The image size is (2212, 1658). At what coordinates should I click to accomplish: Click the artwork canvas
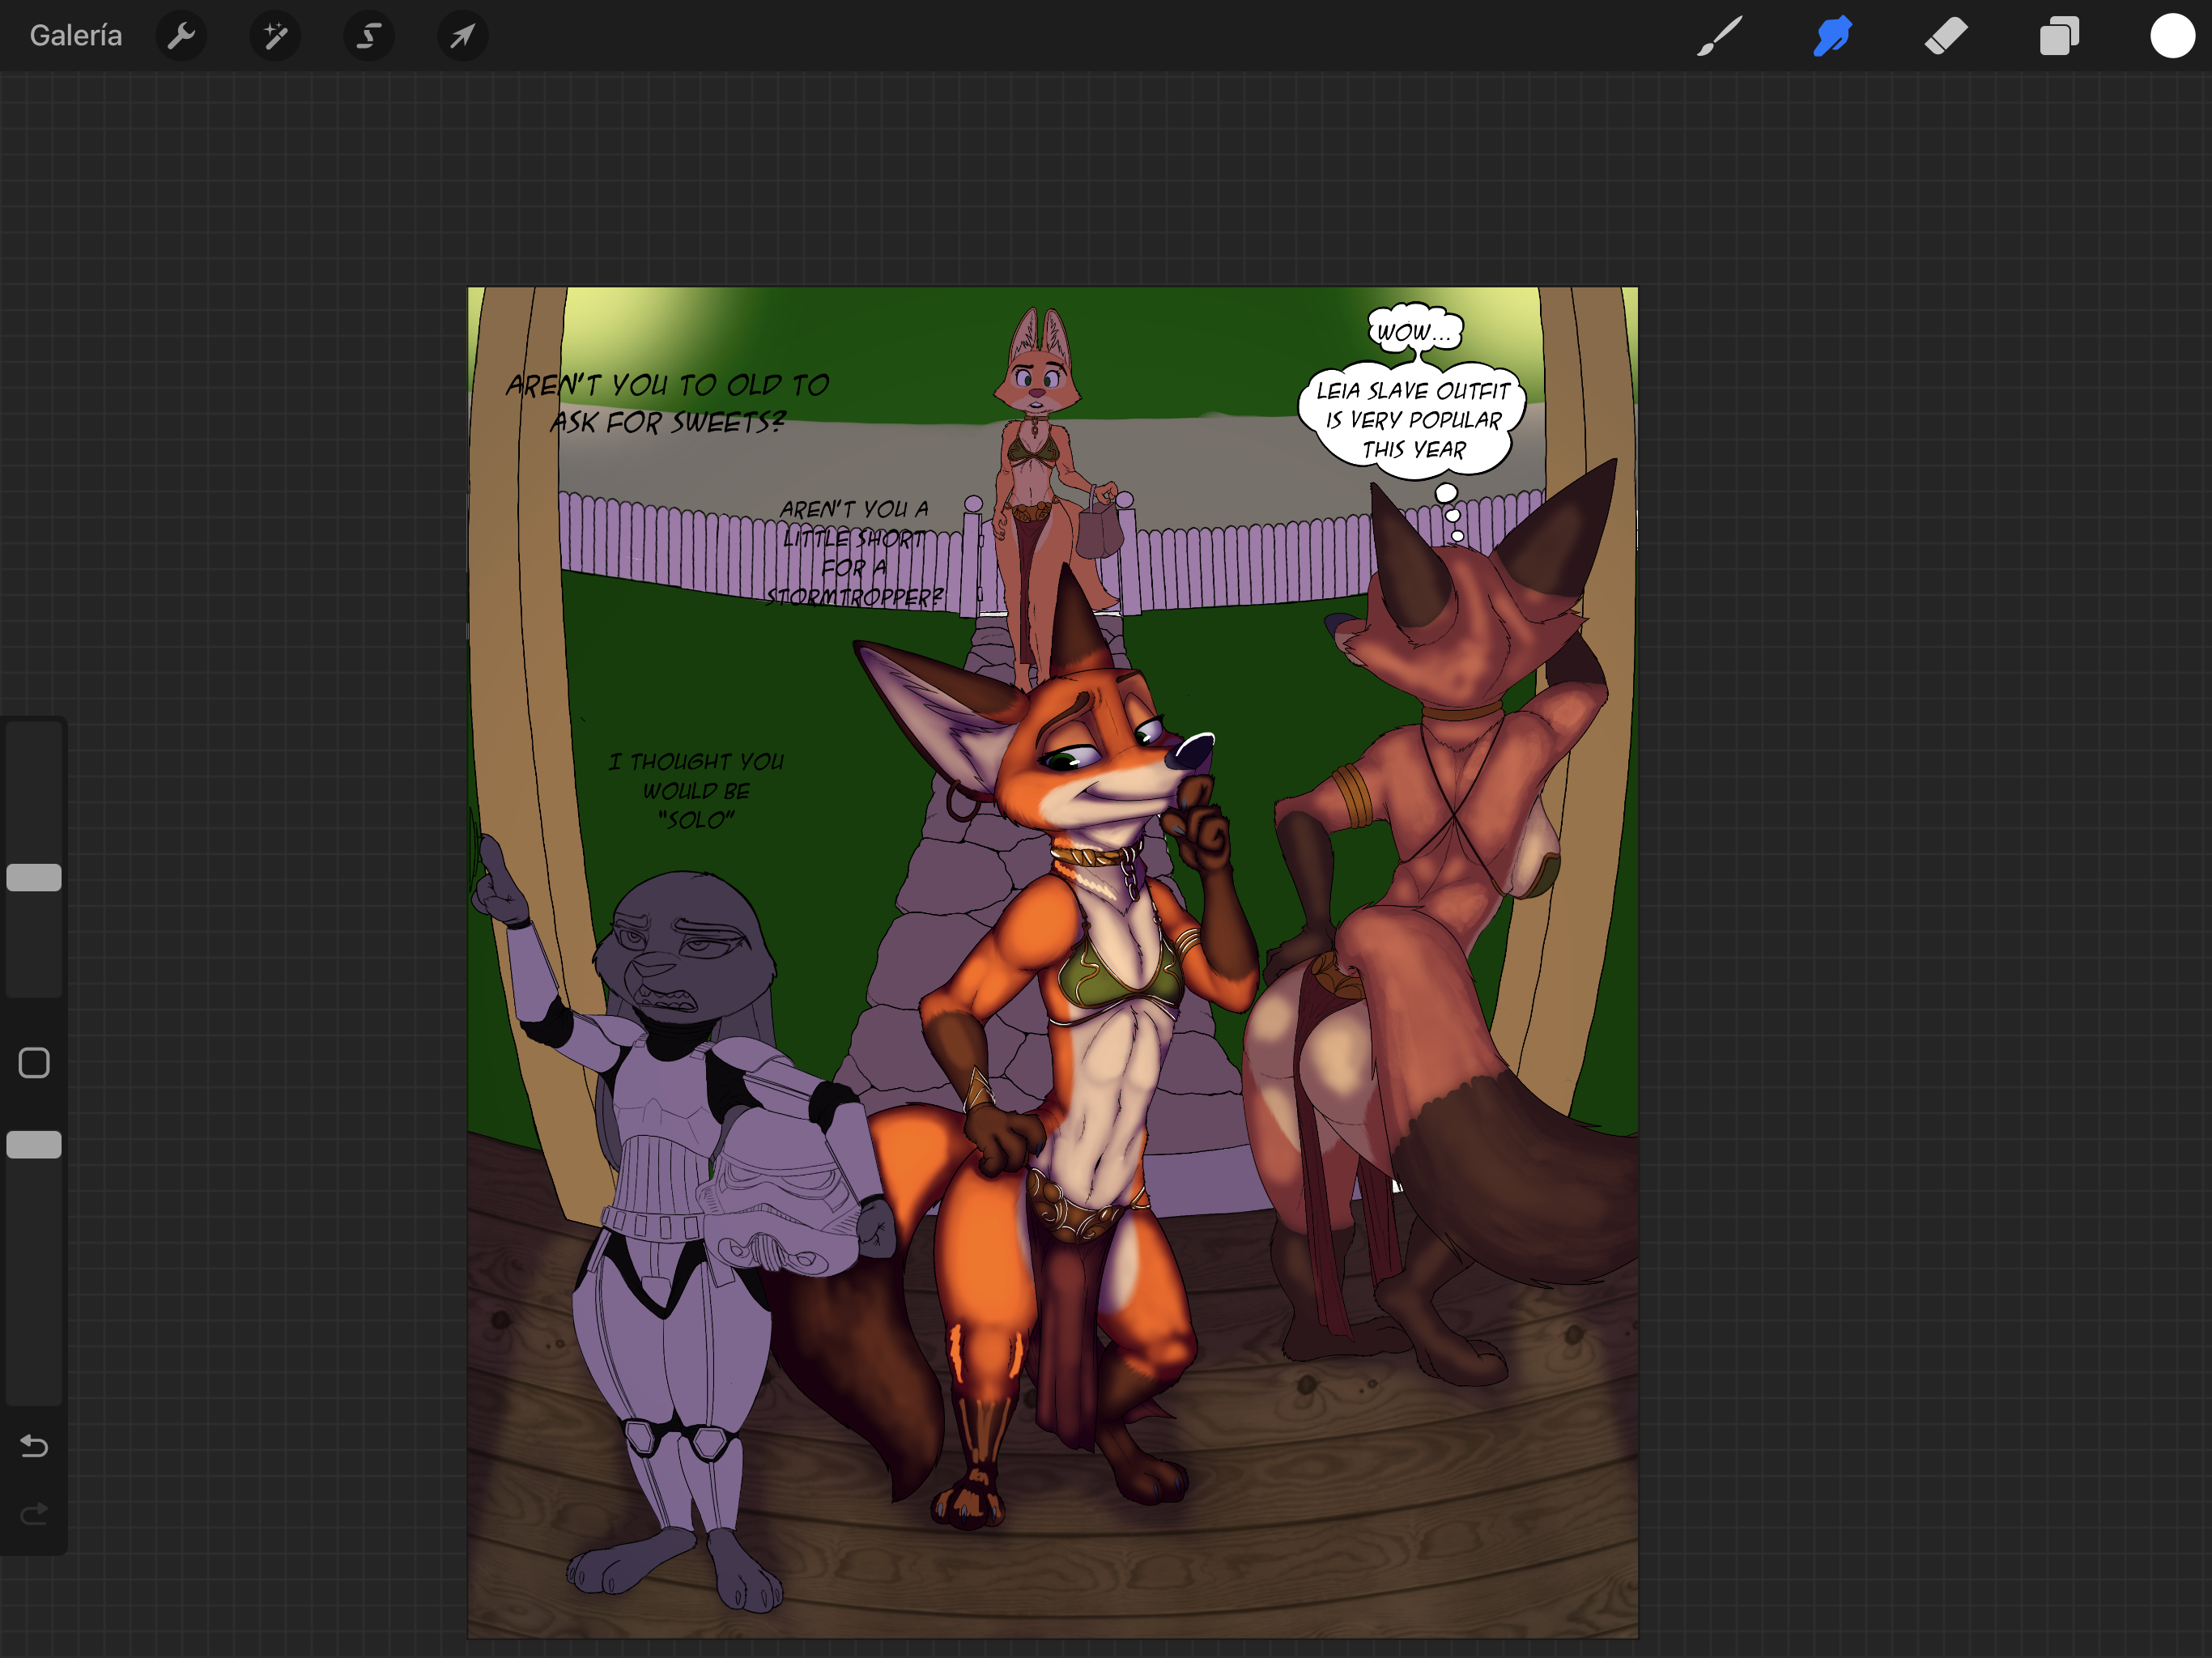coord(1052,962)
